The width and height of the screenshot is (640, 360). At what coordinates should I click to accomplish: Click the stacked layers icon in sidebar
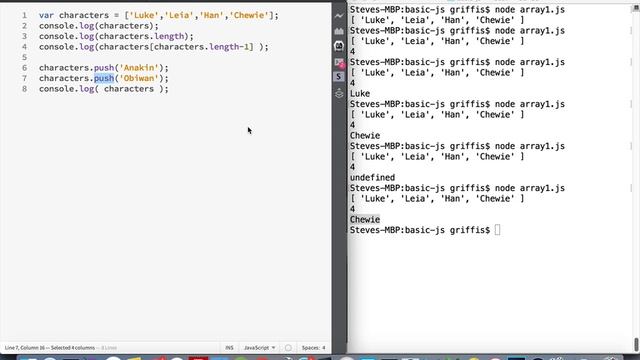(339, 94)
